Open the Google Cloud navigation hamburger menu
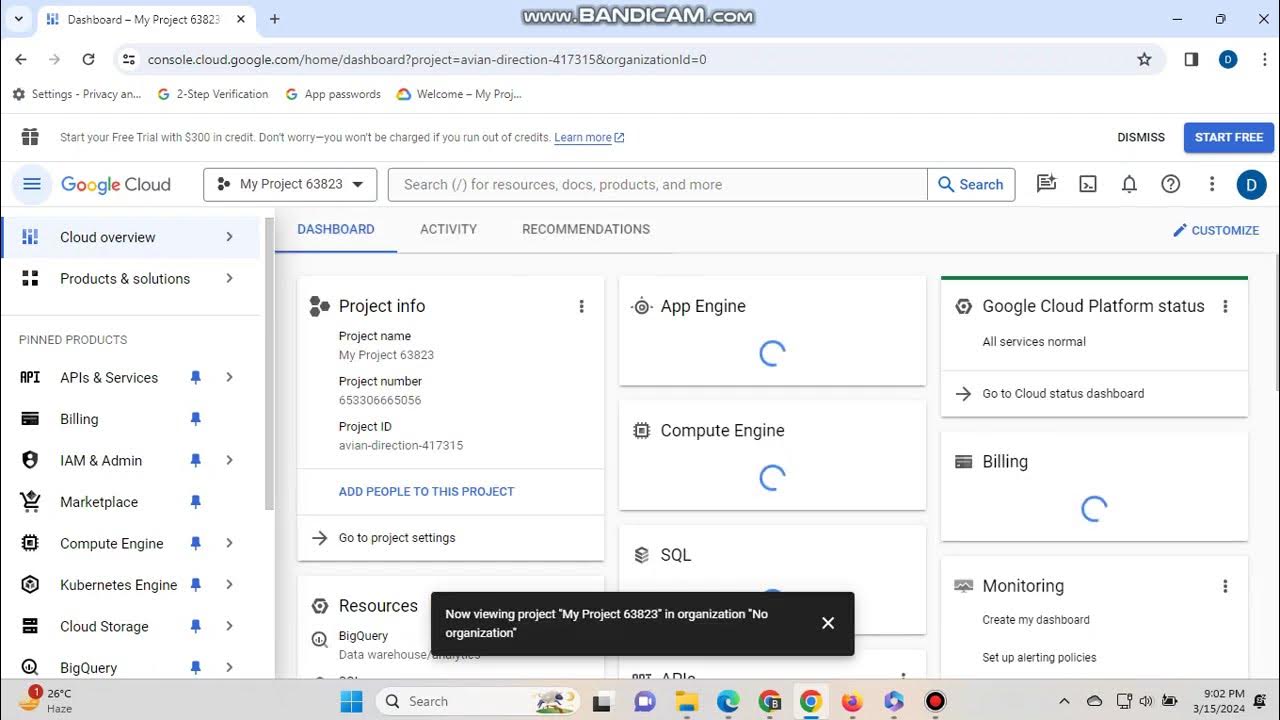The width and height of the screenshot is (1280, 720). 31,184
